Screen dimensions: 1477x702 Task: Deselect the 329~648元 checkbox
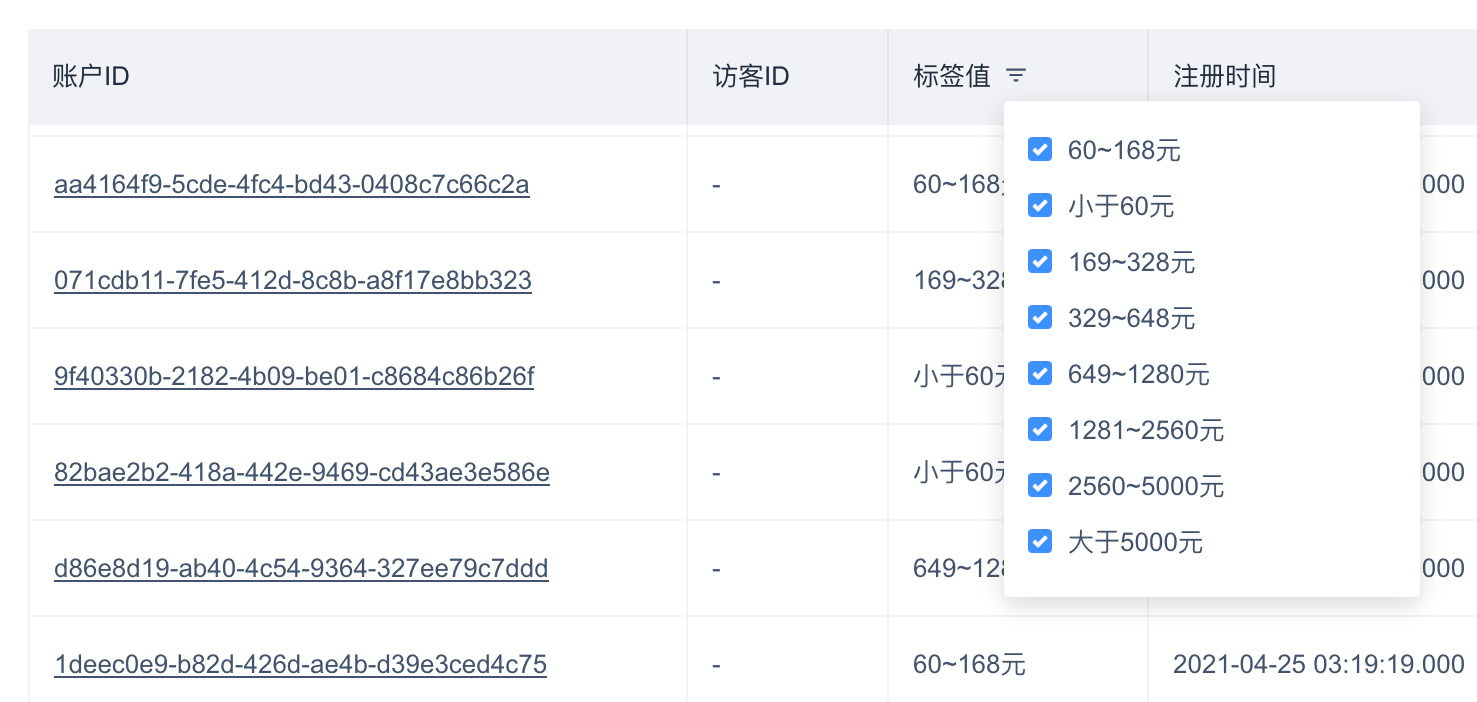(x=1040, y=318)
